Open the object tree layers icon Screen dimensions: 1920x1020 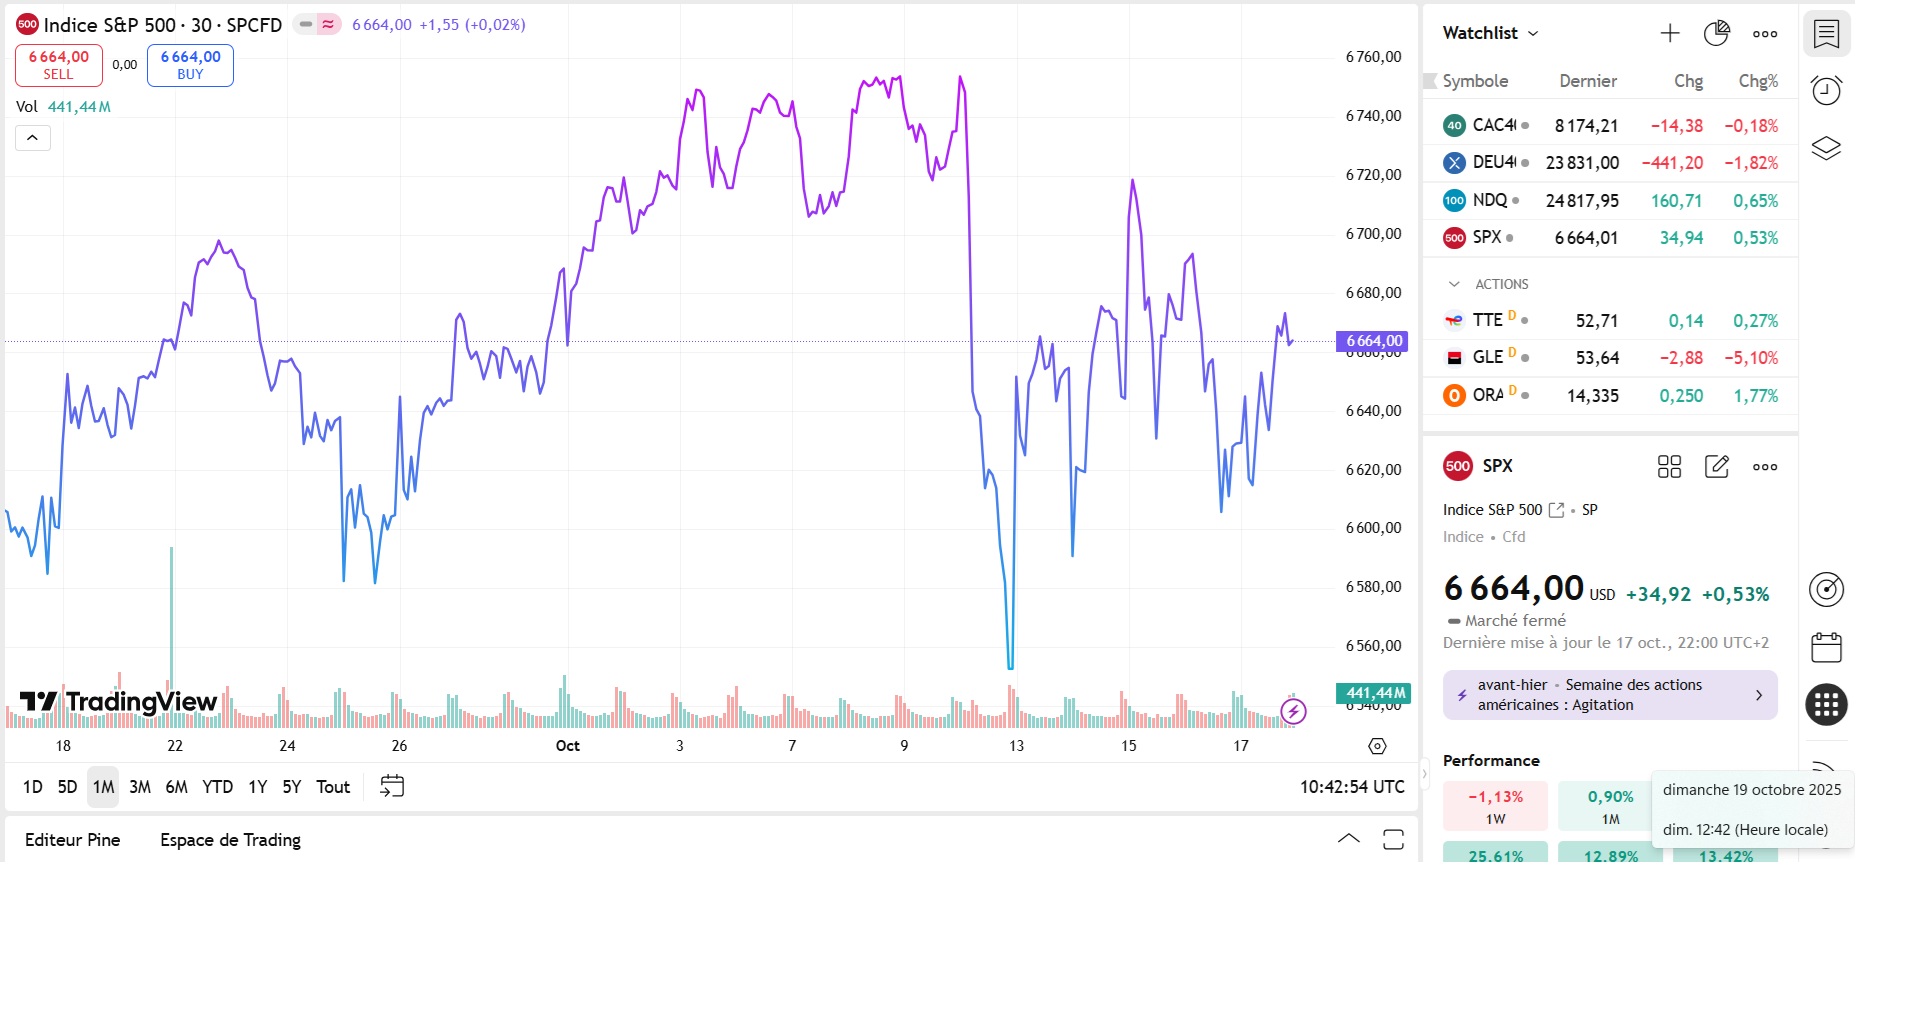click(1826, 149)
